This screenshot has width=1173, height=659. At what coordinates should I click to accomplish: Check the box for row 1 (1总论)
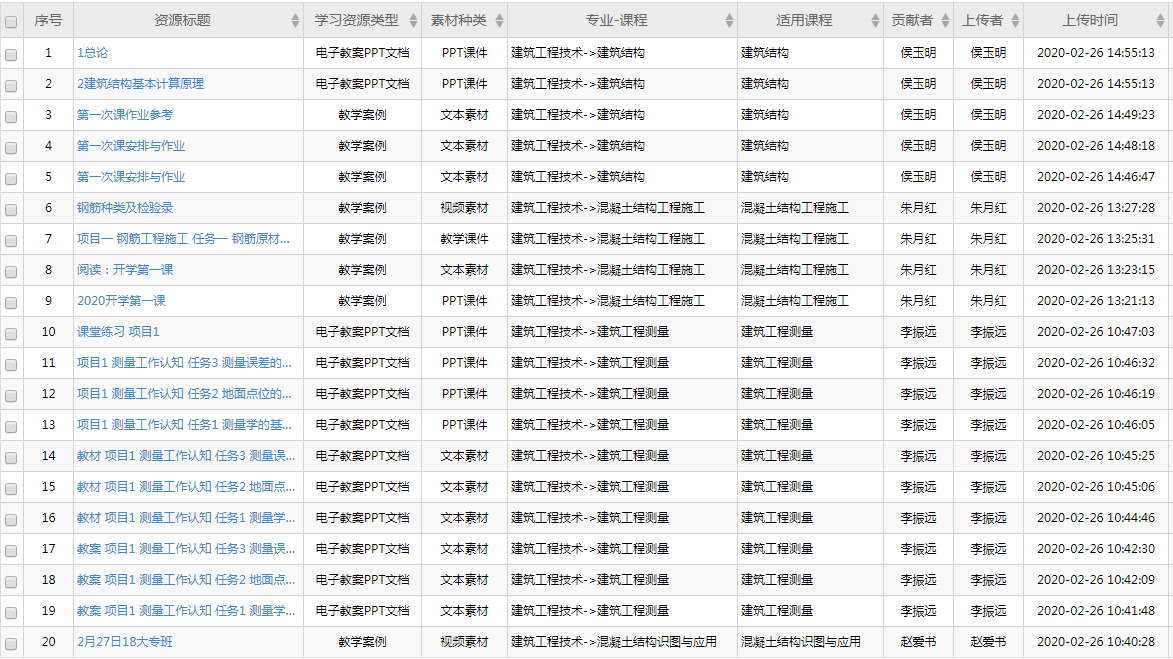(11, 54)
